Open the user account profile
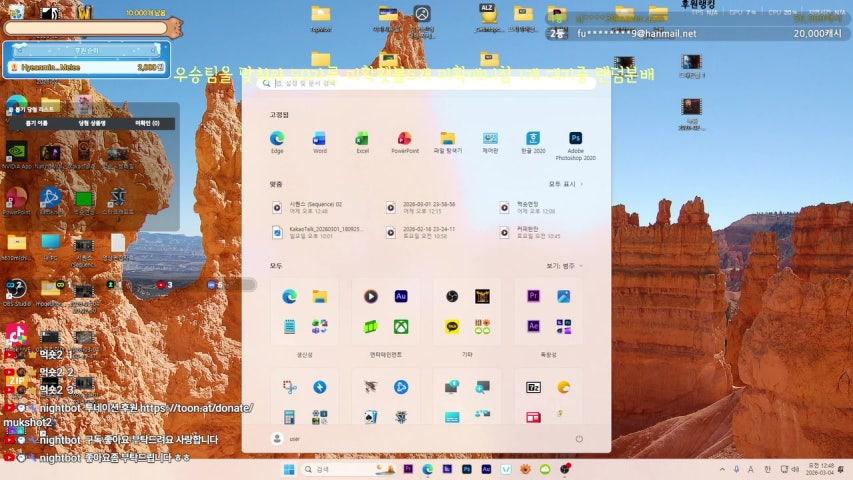853x480 pixels. click(x=286, y=439)
